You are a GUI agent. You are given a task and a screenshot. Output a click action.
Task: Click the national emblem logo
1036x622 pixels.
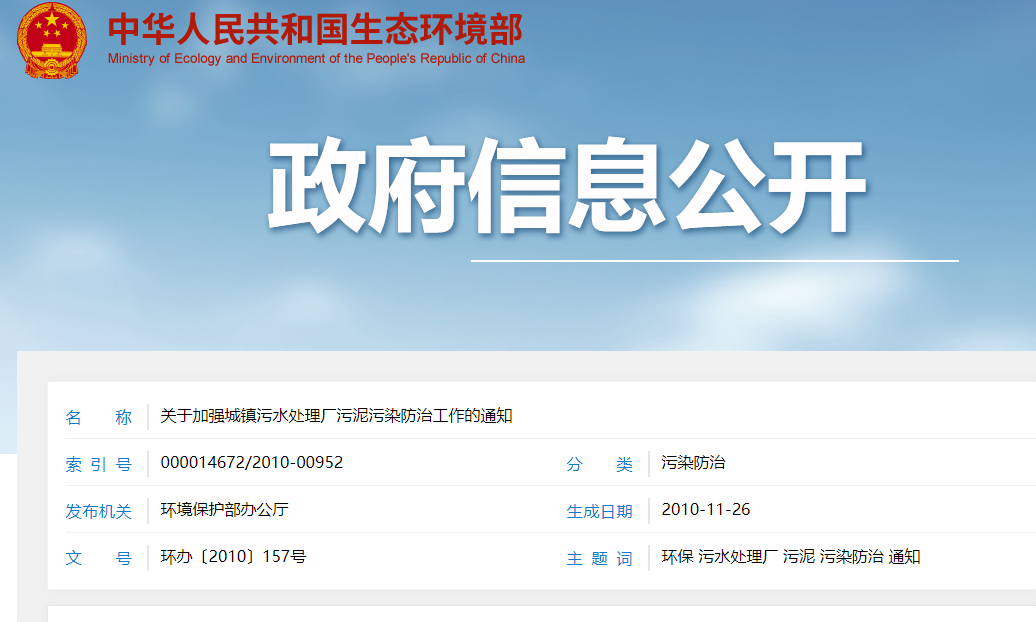pos(52,39)
